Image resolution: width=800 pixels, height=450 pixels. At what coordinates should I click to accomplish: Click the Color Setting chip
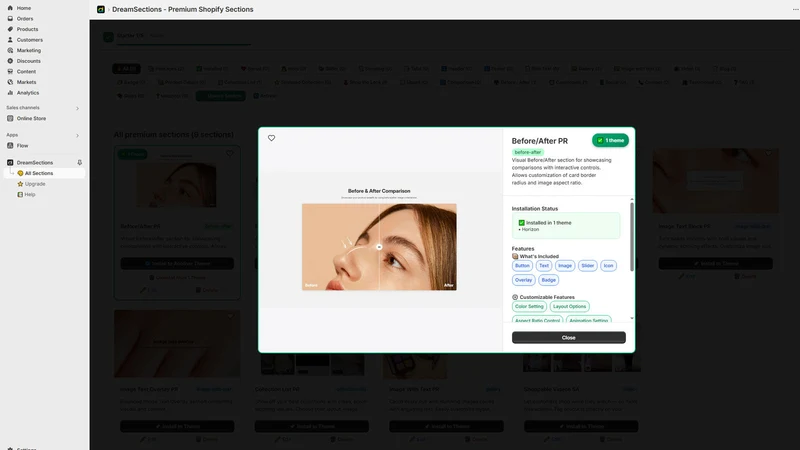[529, 307]
